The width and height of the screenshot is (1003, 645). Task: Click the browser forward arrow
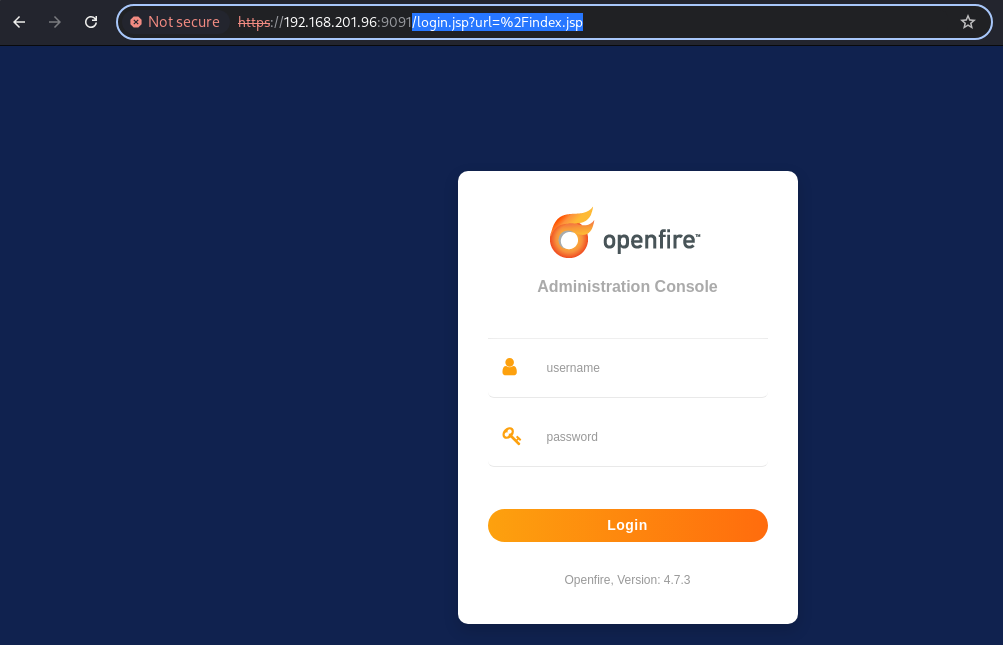[x=55, y=22]
